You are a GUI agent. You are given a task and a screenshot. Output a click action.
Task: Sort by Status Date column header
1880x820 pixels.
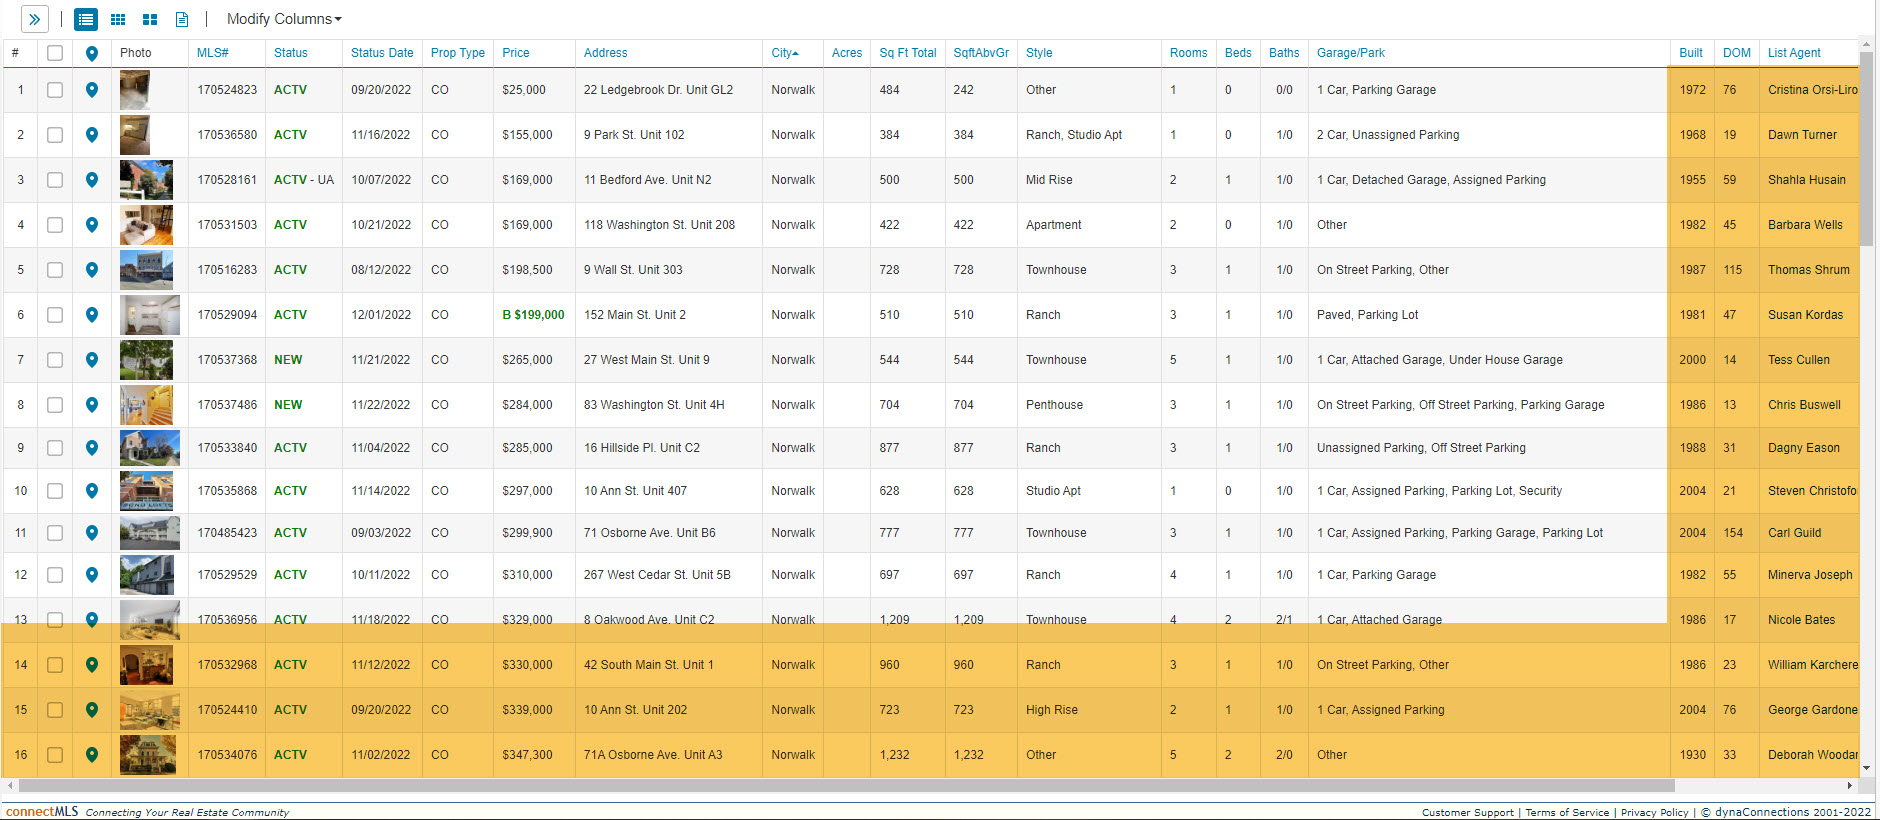(382, 53)
